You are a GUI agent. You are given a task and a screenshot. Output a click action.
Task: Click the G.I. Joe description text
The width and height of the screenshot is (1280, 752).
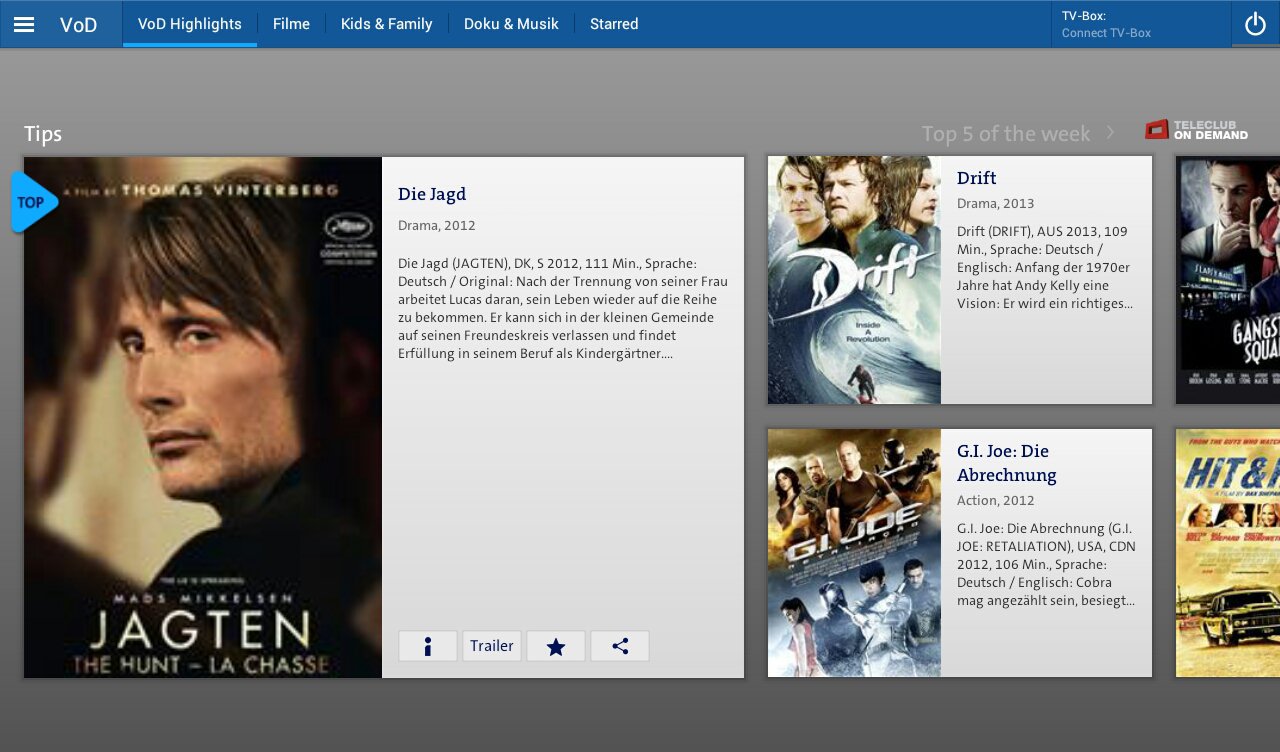(1046, 565)
